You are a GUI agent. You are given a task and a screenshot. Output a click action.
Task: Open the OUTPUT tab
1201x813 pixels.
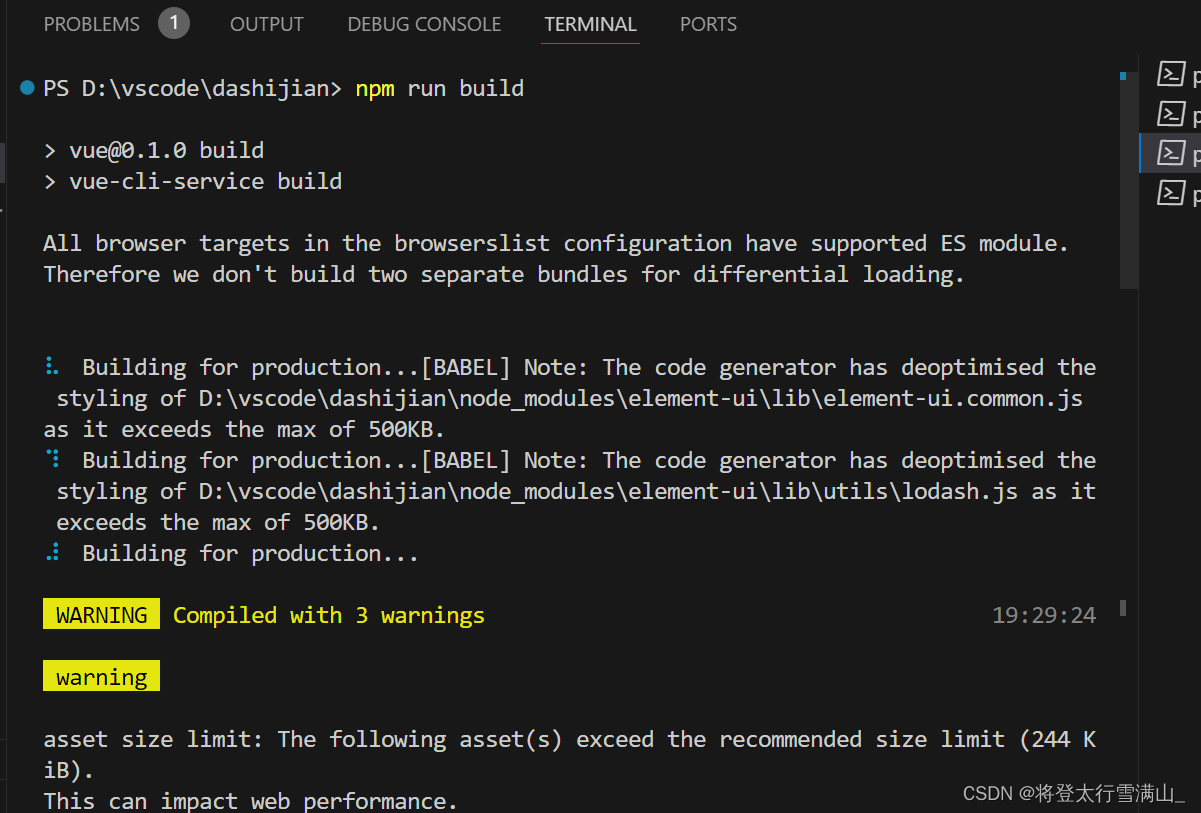point(267,24)
